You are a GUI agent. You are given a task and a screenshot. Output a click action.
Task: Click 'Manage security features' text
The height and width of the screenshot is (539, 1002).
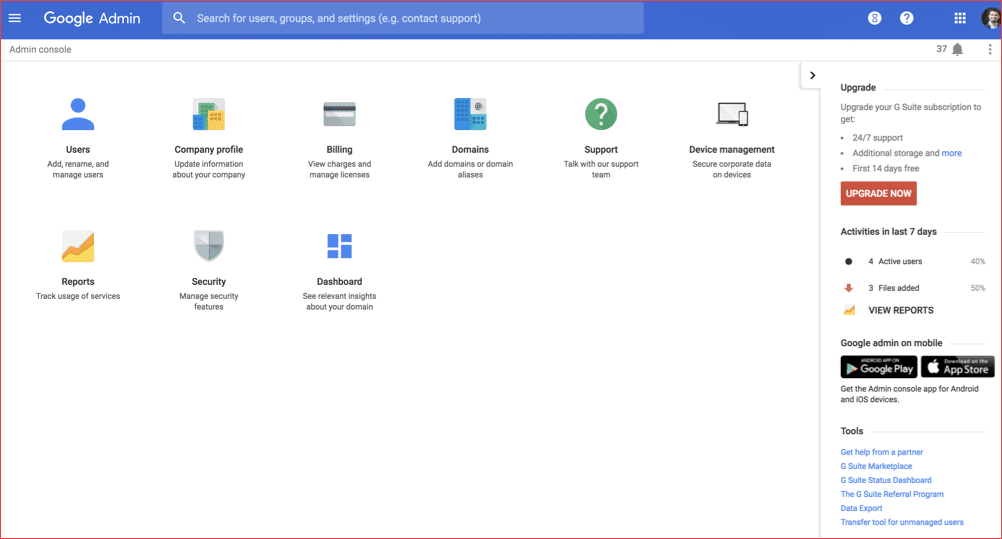(x=209, y=301)
